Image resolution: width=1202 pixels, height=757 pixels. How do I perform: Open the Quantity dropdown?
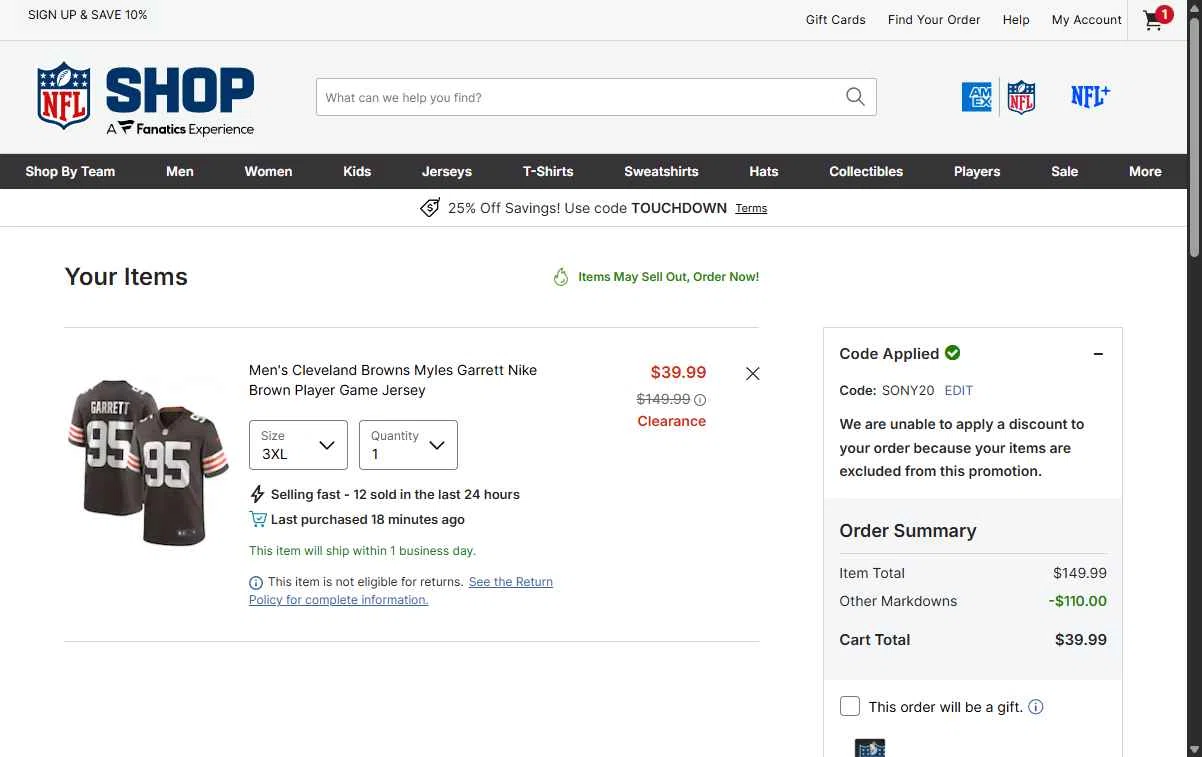pyautogui.click(x=408, y=445)
